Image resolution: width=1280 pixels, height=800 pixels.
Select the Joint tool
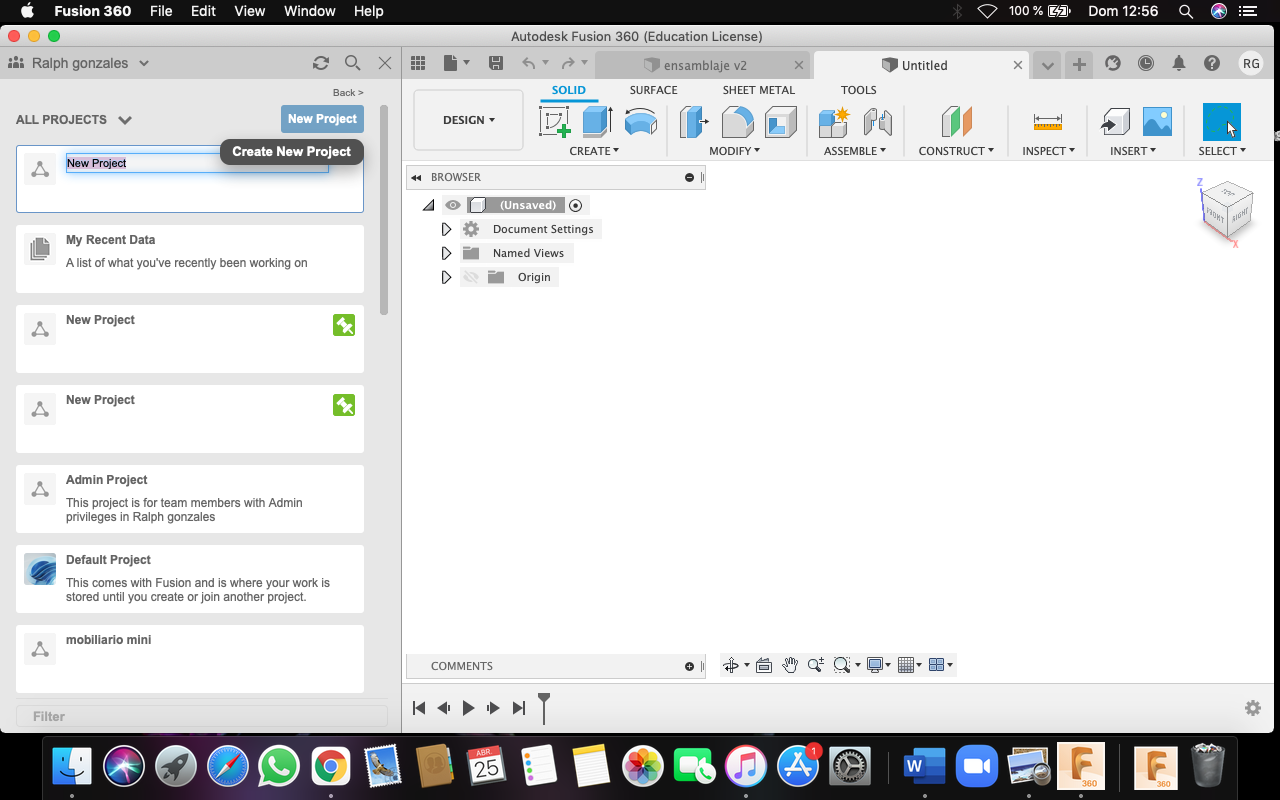click(877, 122)
